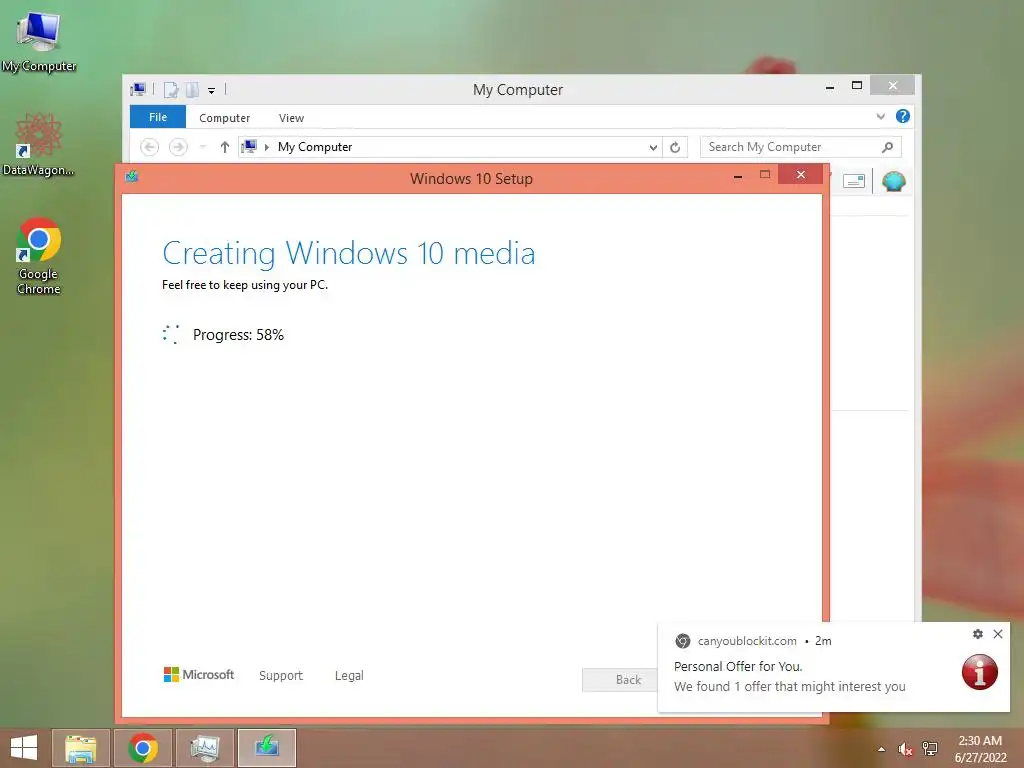The width and height of the screenshot is (1024, 768).
Task: Click the muted volume tray icon
Action: click(905, 749)
